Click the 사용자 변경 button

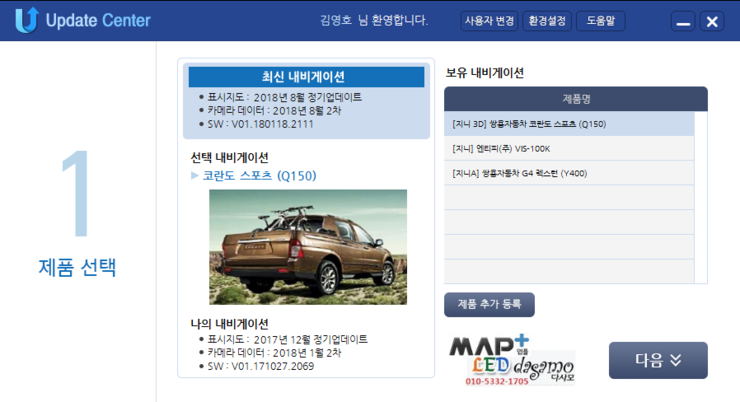click(x=489, y=21)
